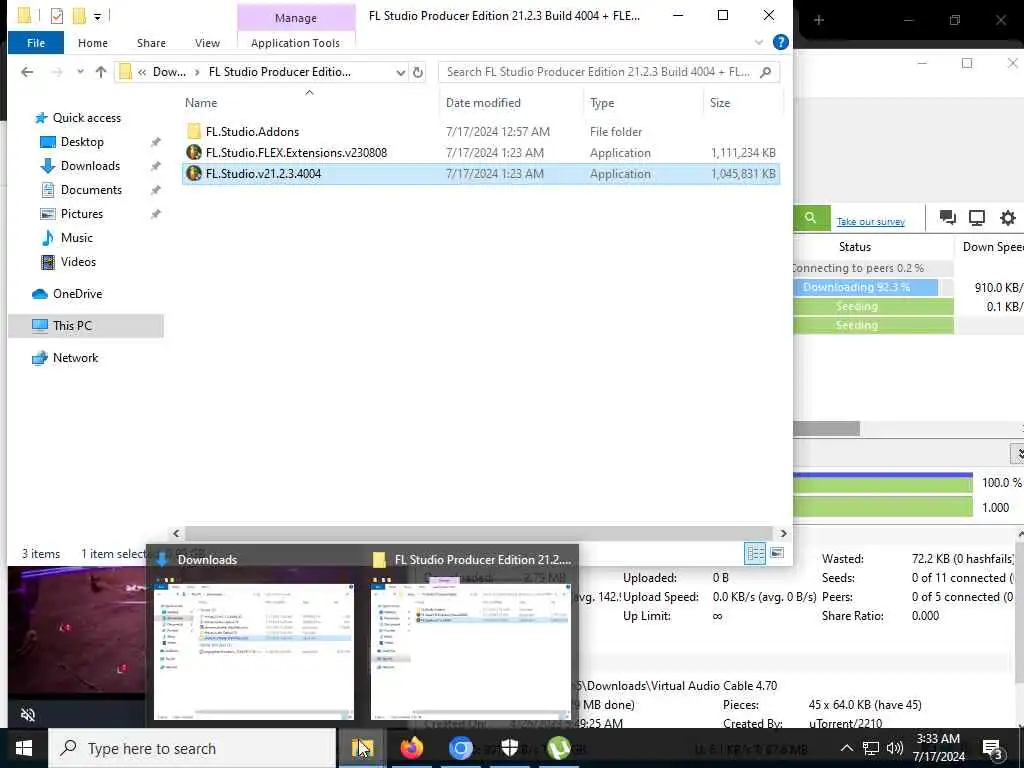Open uTorrent from taskbar

558,748
